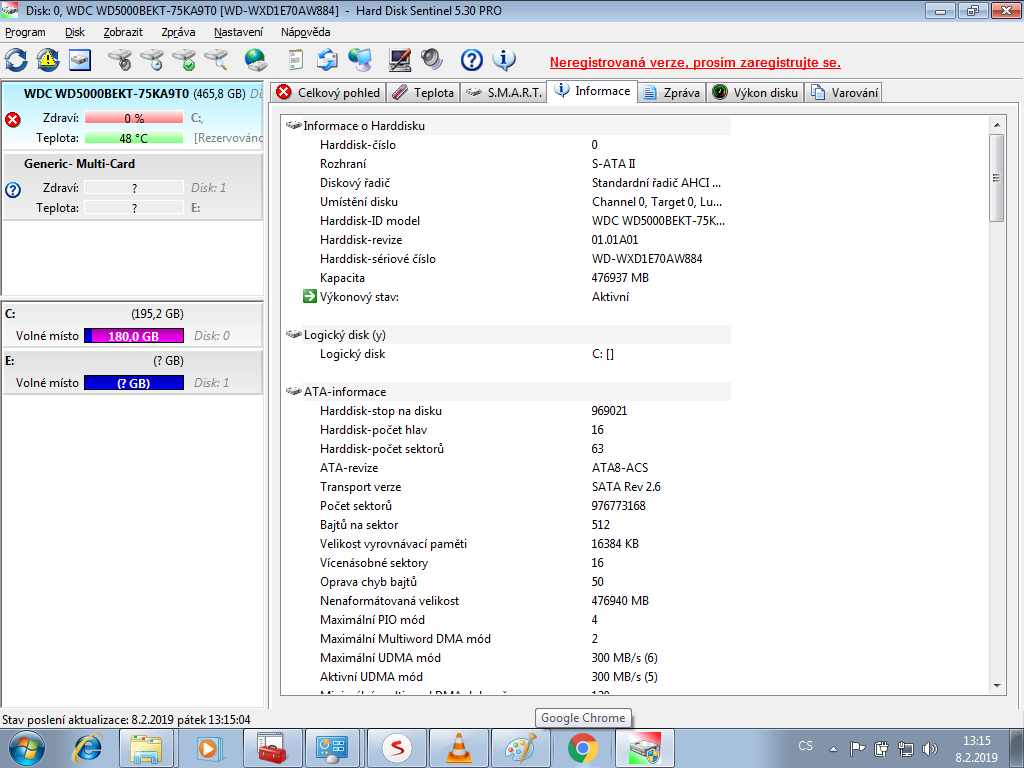Screen dimensions: 1024x768
Task: Click the serial number value WD-WXD1E70AW884
Action: pyautogui.click(x=647, y=259)
